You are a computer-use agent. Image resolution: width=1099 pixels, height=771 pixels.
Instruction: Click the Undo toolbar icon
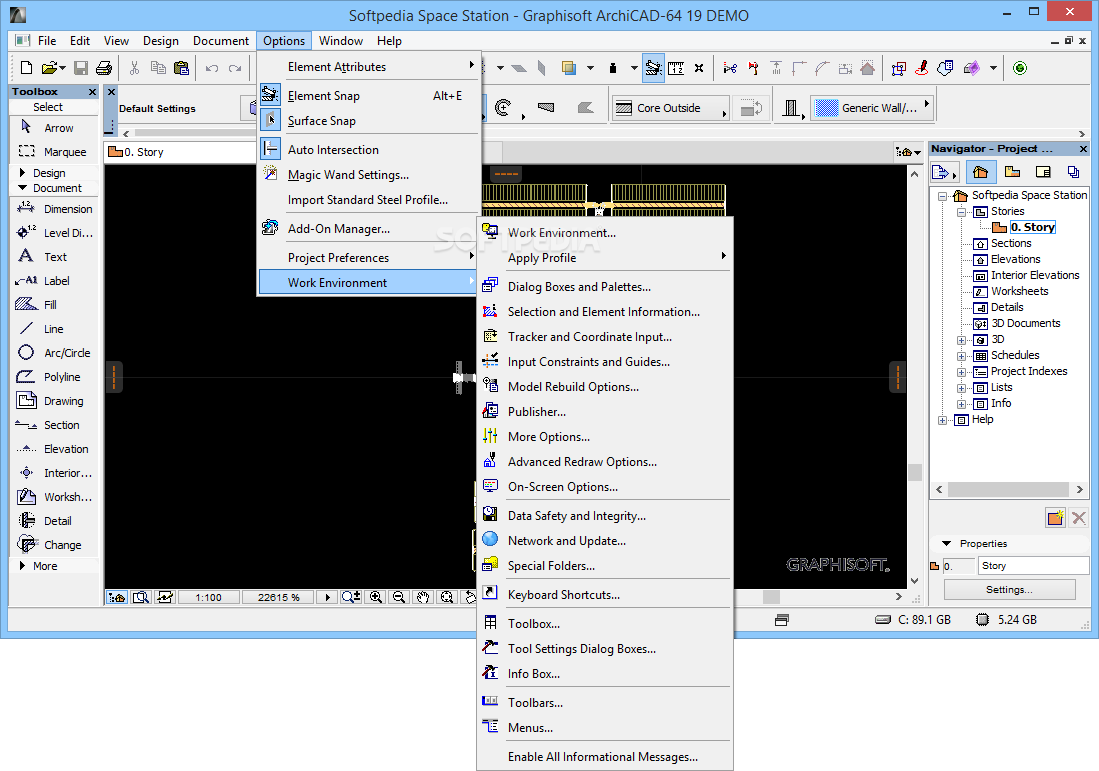pos(212,68)
